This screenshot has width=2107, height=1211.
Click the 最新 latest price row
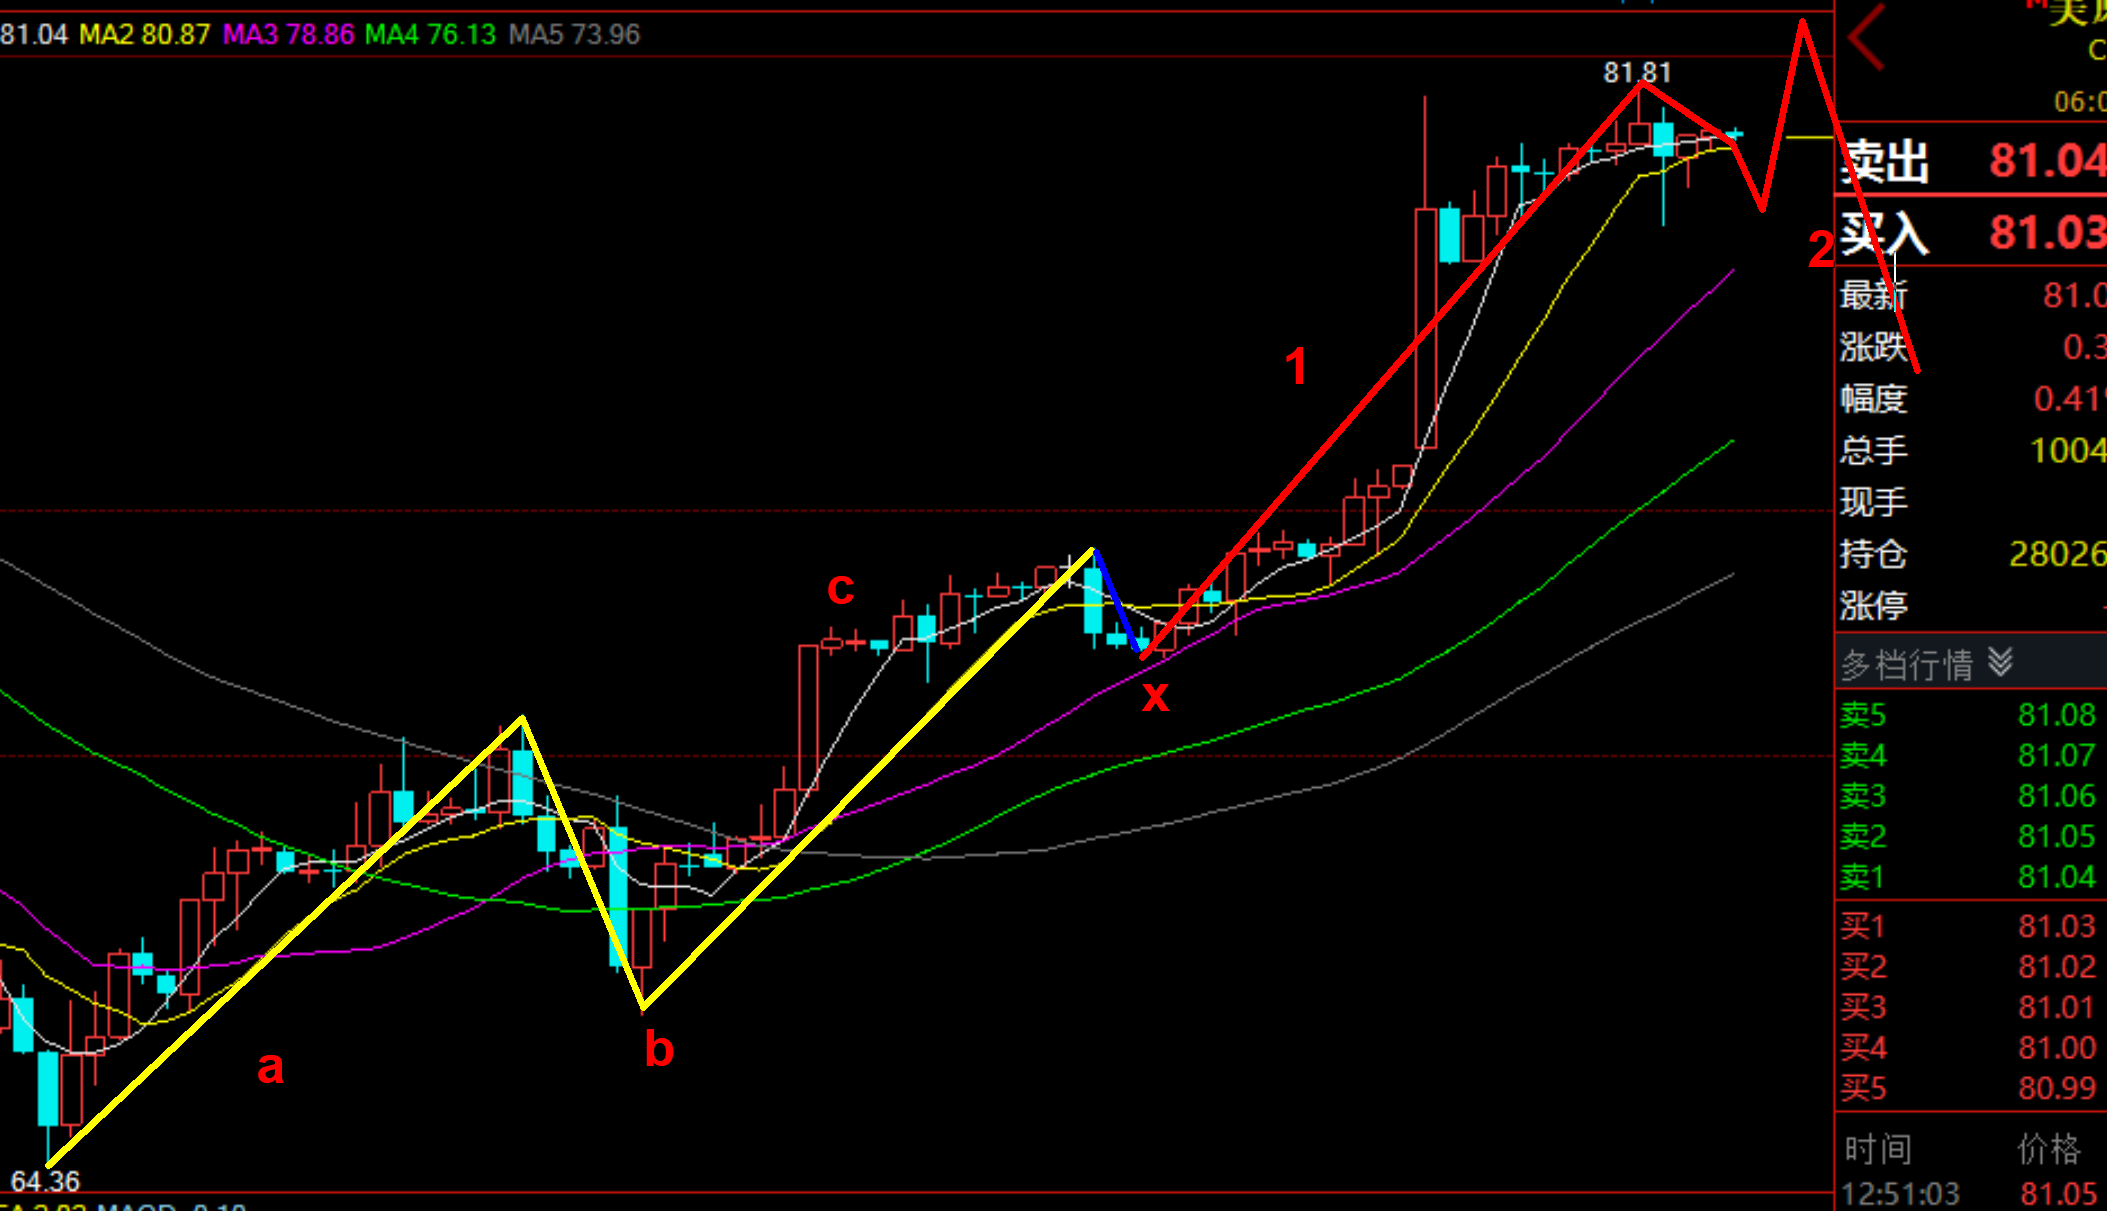click(x=1972, y=295)
